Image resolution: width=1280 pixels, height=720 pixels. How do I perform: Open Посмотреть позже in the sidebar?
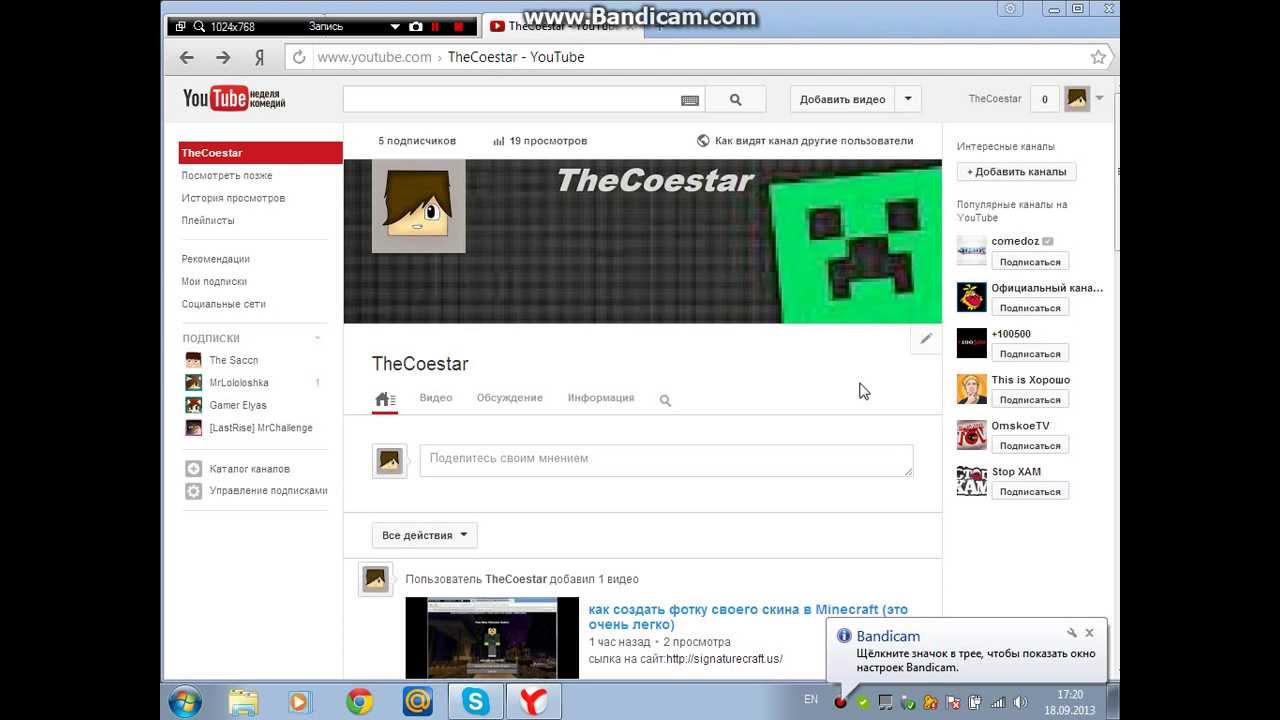point(227,176)
